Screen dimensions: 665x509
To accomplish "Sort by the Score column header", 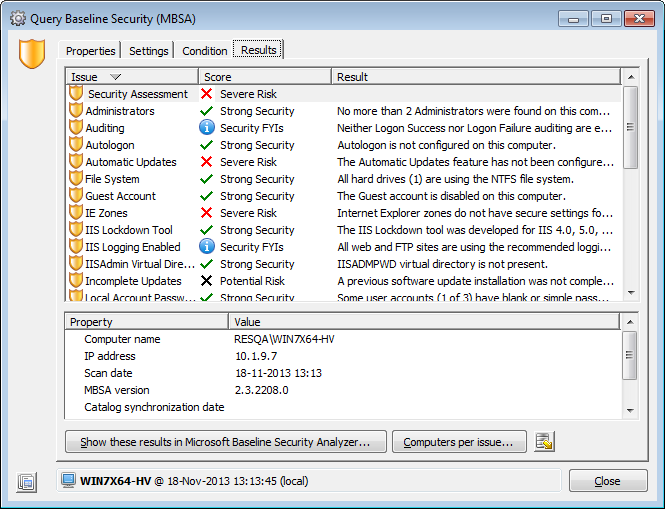I will coord(265,77).
